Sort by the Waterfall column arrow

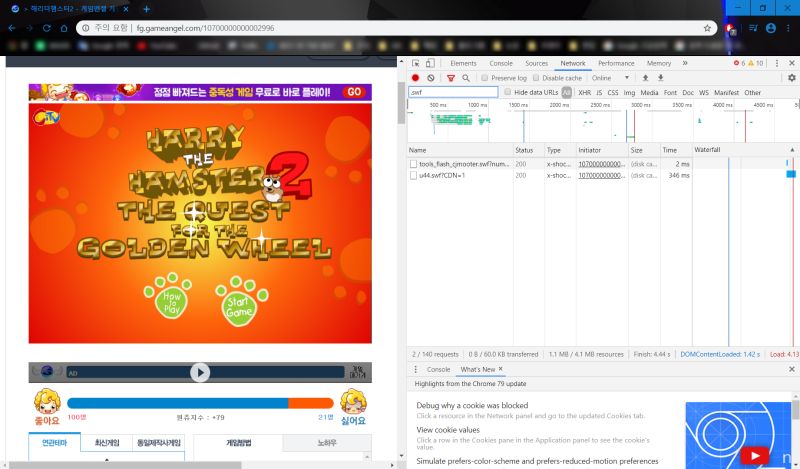click(792, 150)
